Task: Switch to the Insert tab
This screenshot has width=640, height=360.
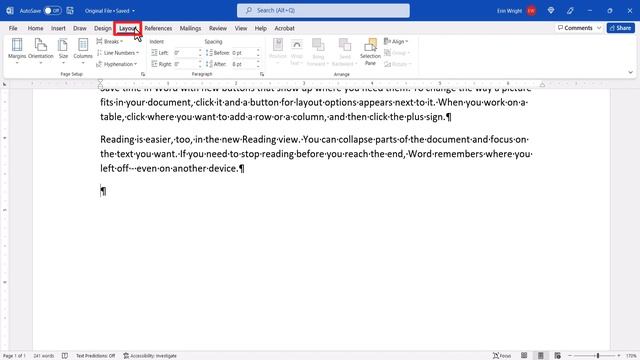Action: [x=58, y=28]
